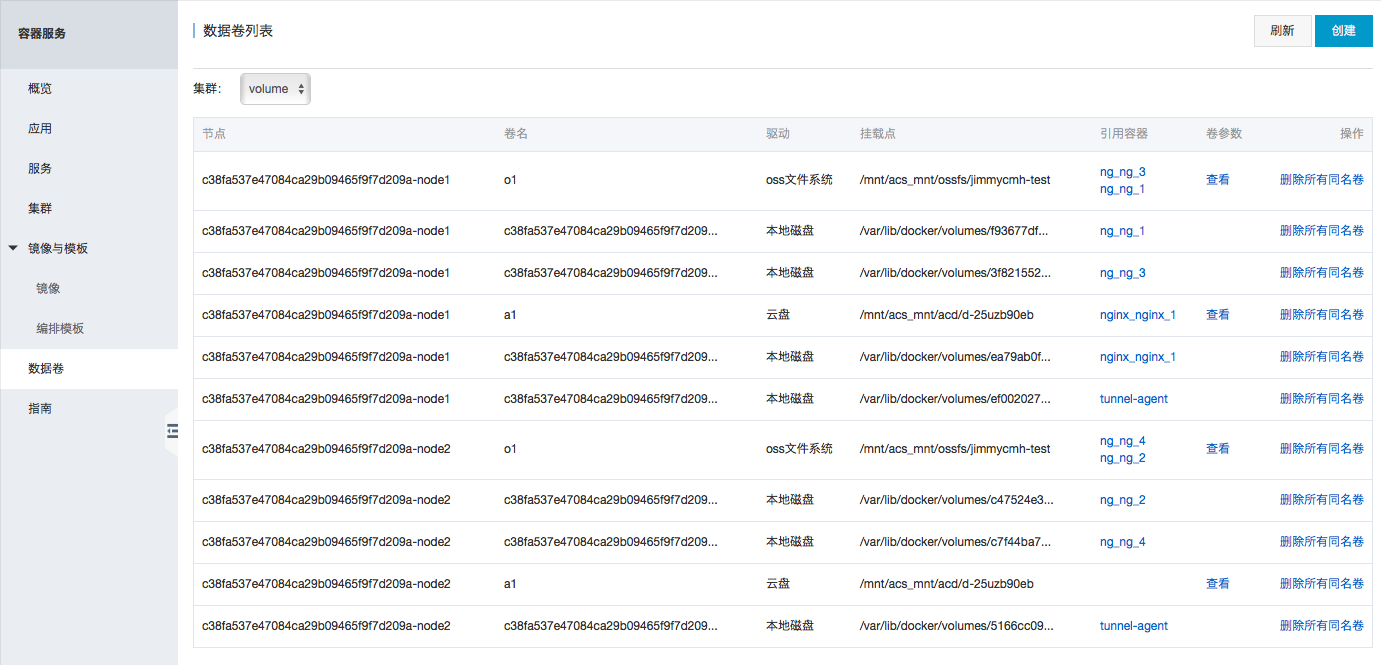The image size is (1381, 665).
Task: Click the 数据卷列表 page heading
Action: [x=238, y=31]
